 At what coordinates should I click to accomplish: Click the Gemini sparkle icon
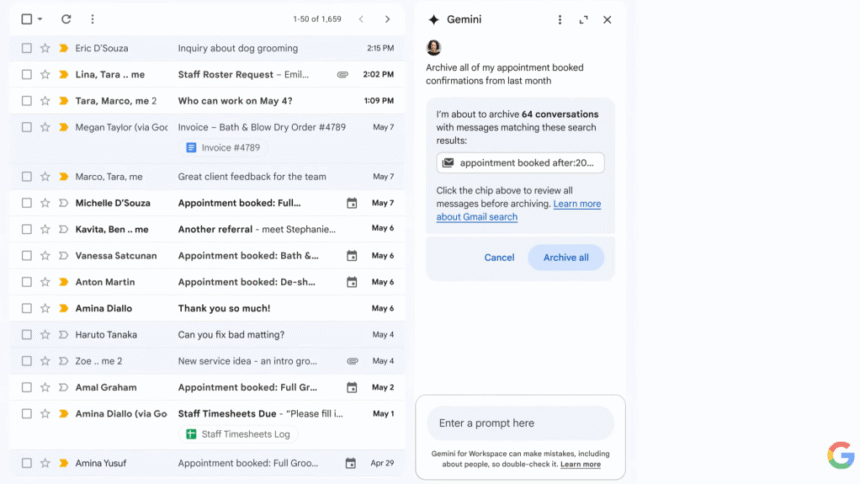click(x=434, y=20)
